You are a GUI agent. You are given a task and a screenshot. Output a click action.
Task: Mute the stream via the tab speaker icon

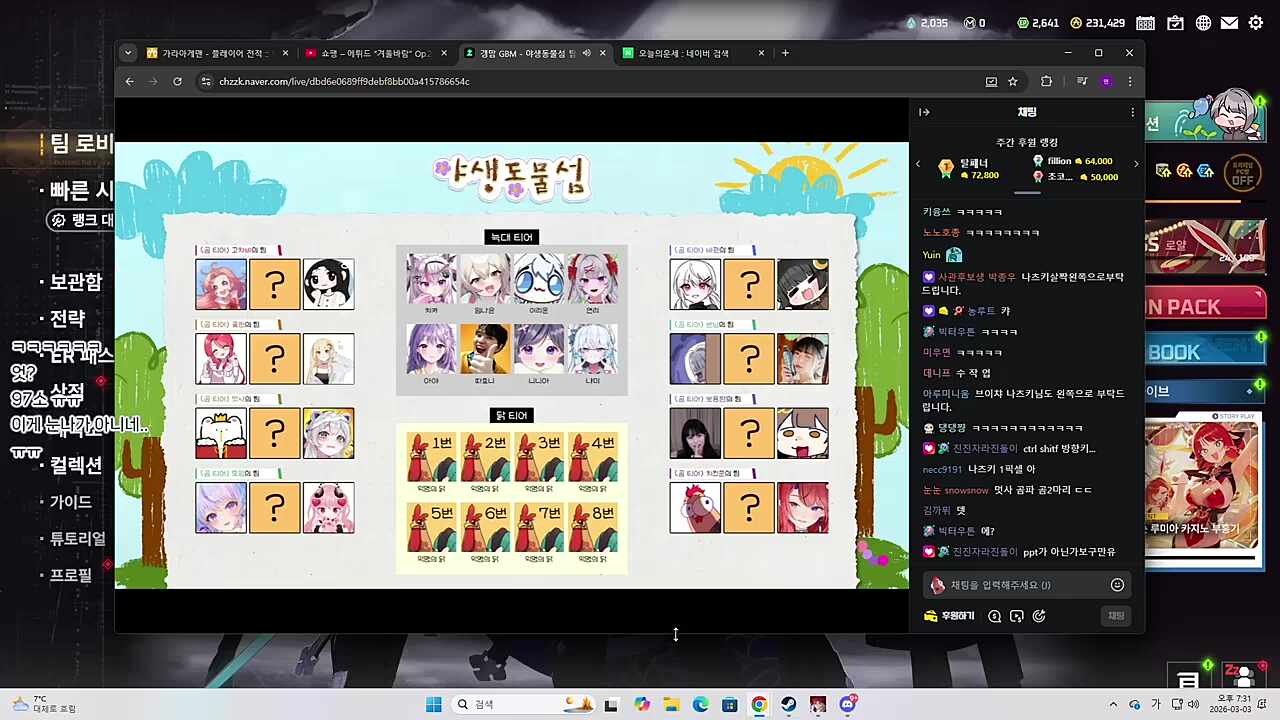(x=587, y=53)
